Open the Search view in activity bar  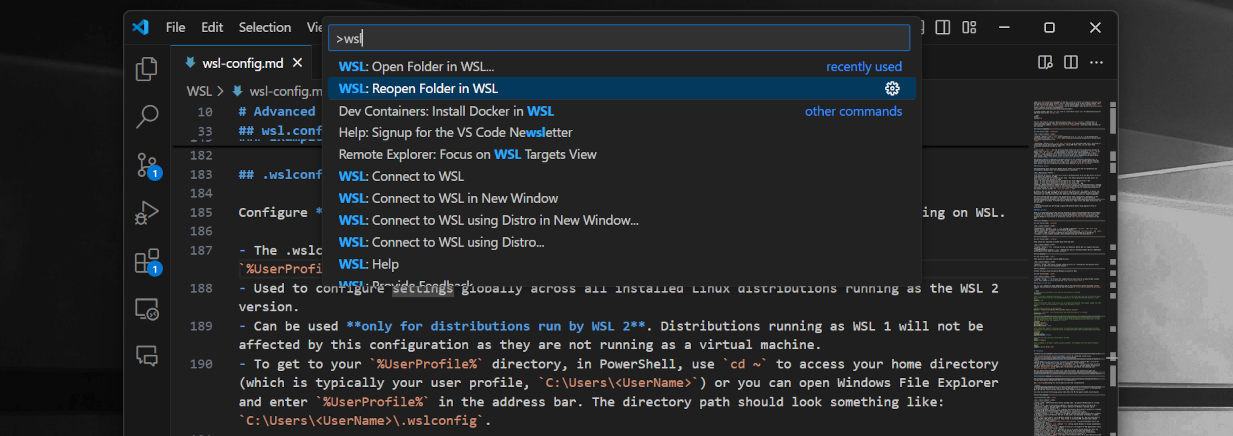[147, 117]
